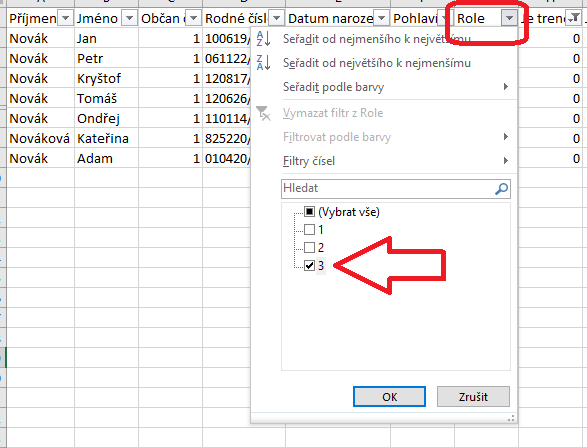Select cell with name Ondřej
This screenshot has height=448, width=587.
click(106, 118)
